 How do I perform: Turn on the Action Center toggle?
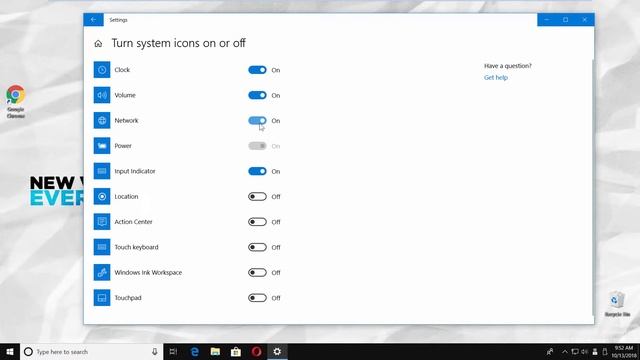[x=257, y=222]
